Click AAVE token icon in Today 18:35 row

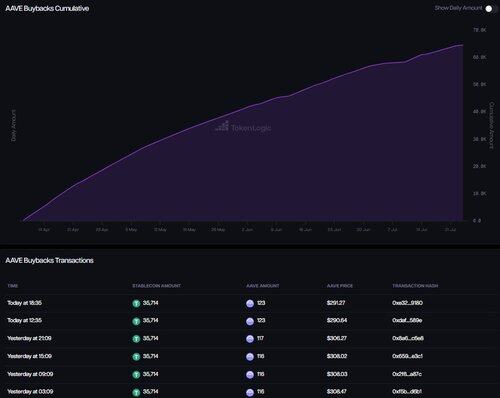click(x=250, y=303)
